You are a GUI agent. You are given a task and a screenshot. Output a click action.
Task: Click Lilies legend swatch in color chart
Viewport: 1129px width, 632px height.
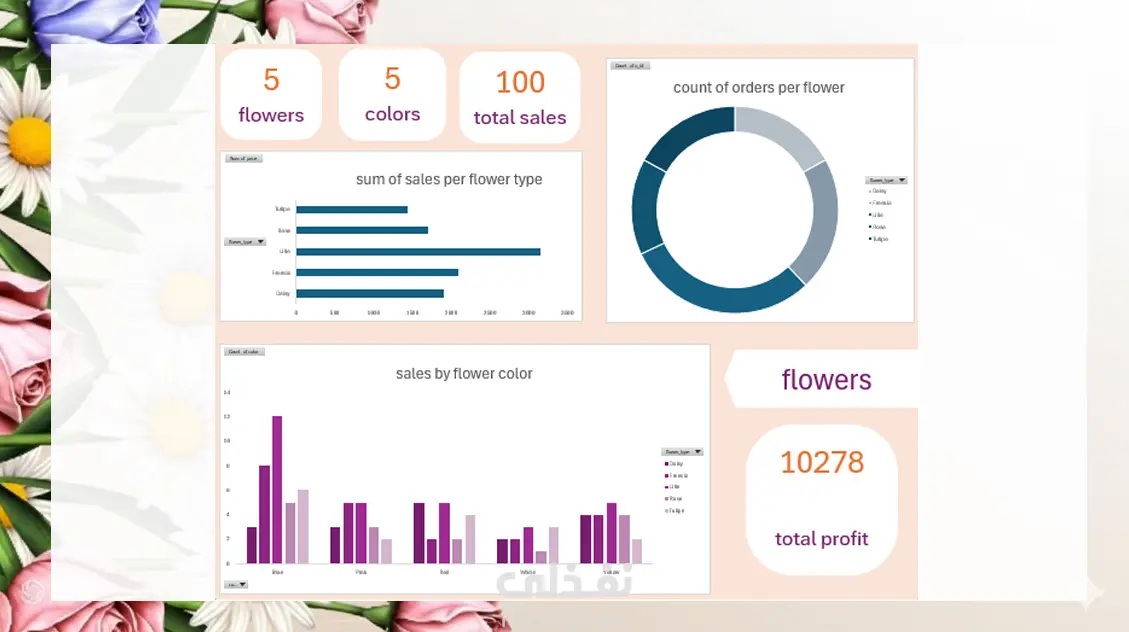(667, 487)
